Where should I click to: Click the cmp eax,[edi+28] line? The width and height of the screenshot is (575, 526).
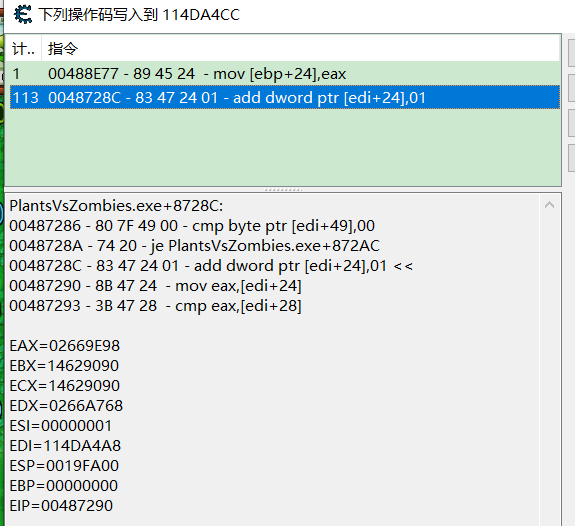[x=155, y=306]
